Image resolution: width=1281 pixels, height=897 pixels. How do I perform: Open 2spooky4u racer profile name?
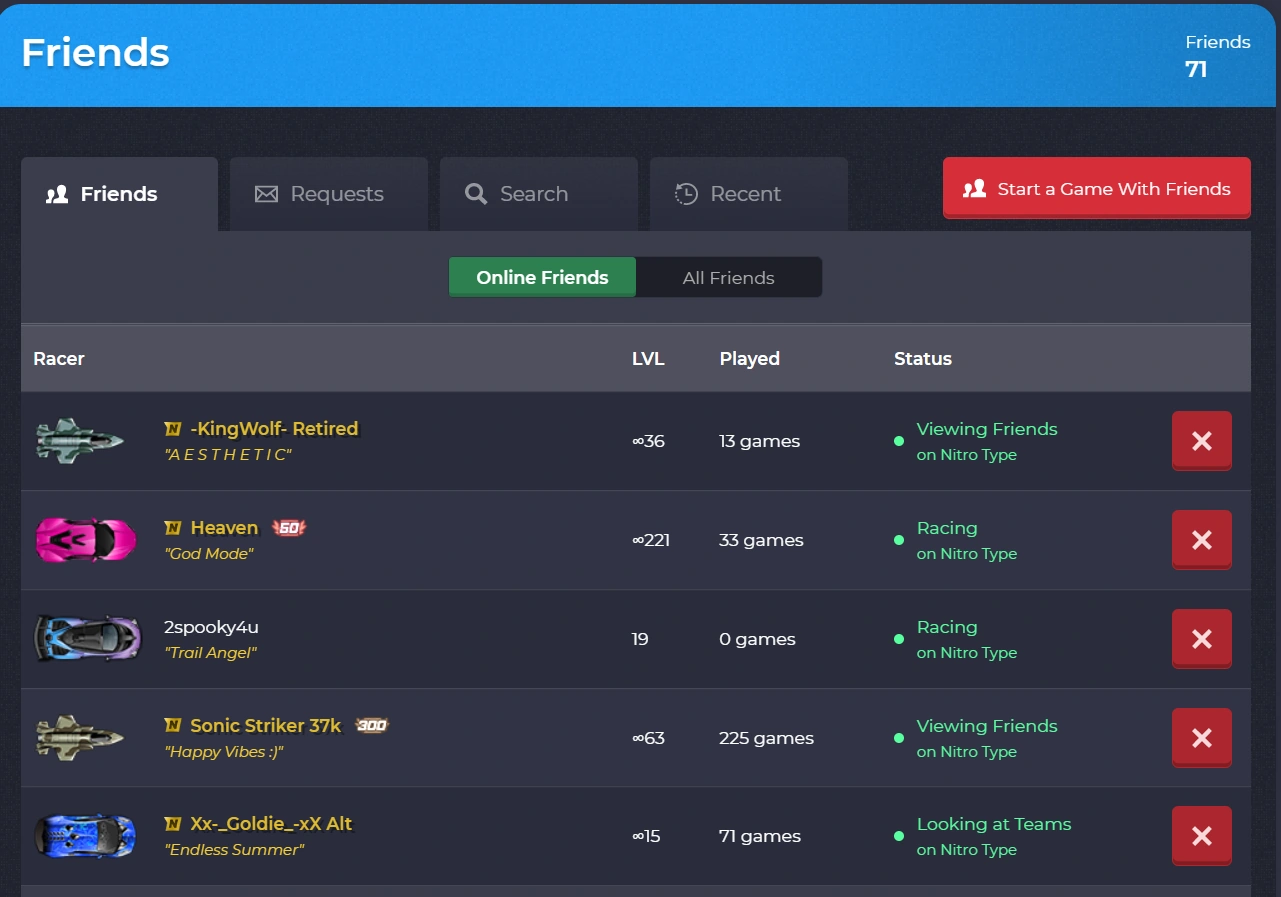pos(211,627)
